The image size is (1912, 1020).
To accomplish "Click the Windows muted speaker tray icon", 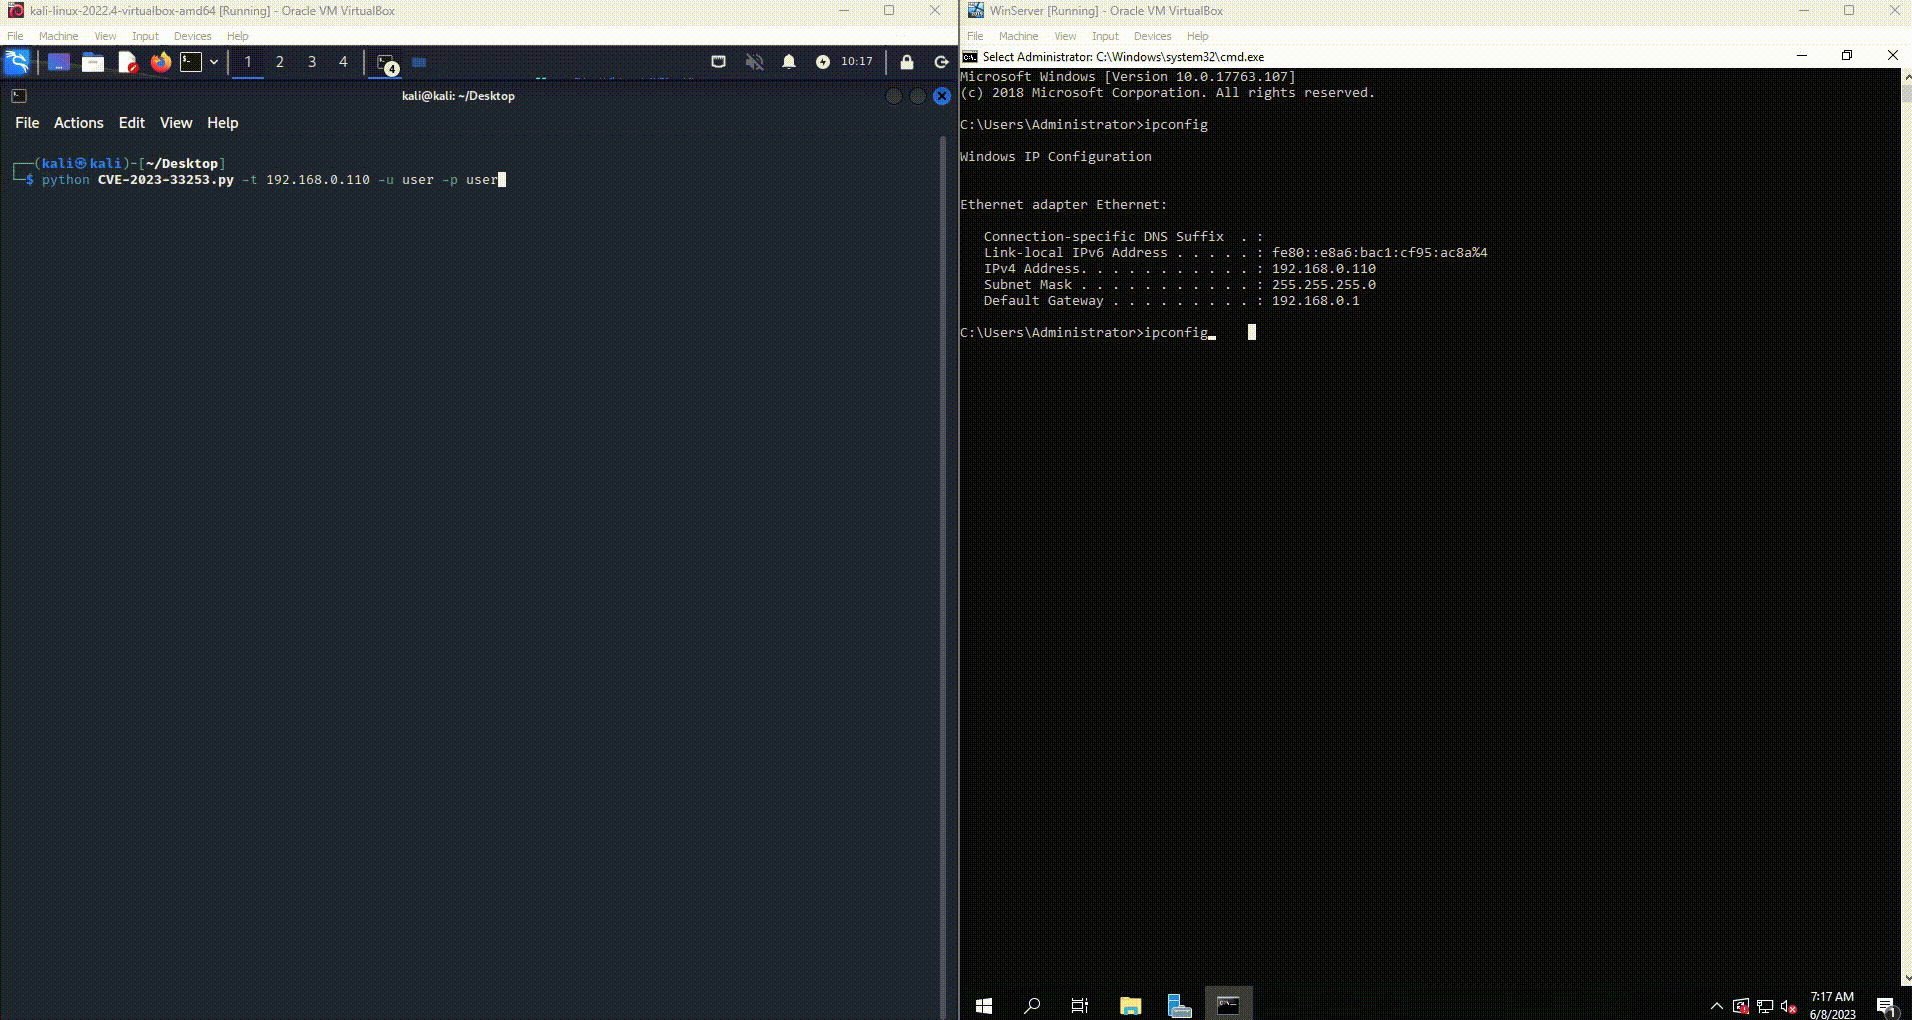I will (1789, 1006).
